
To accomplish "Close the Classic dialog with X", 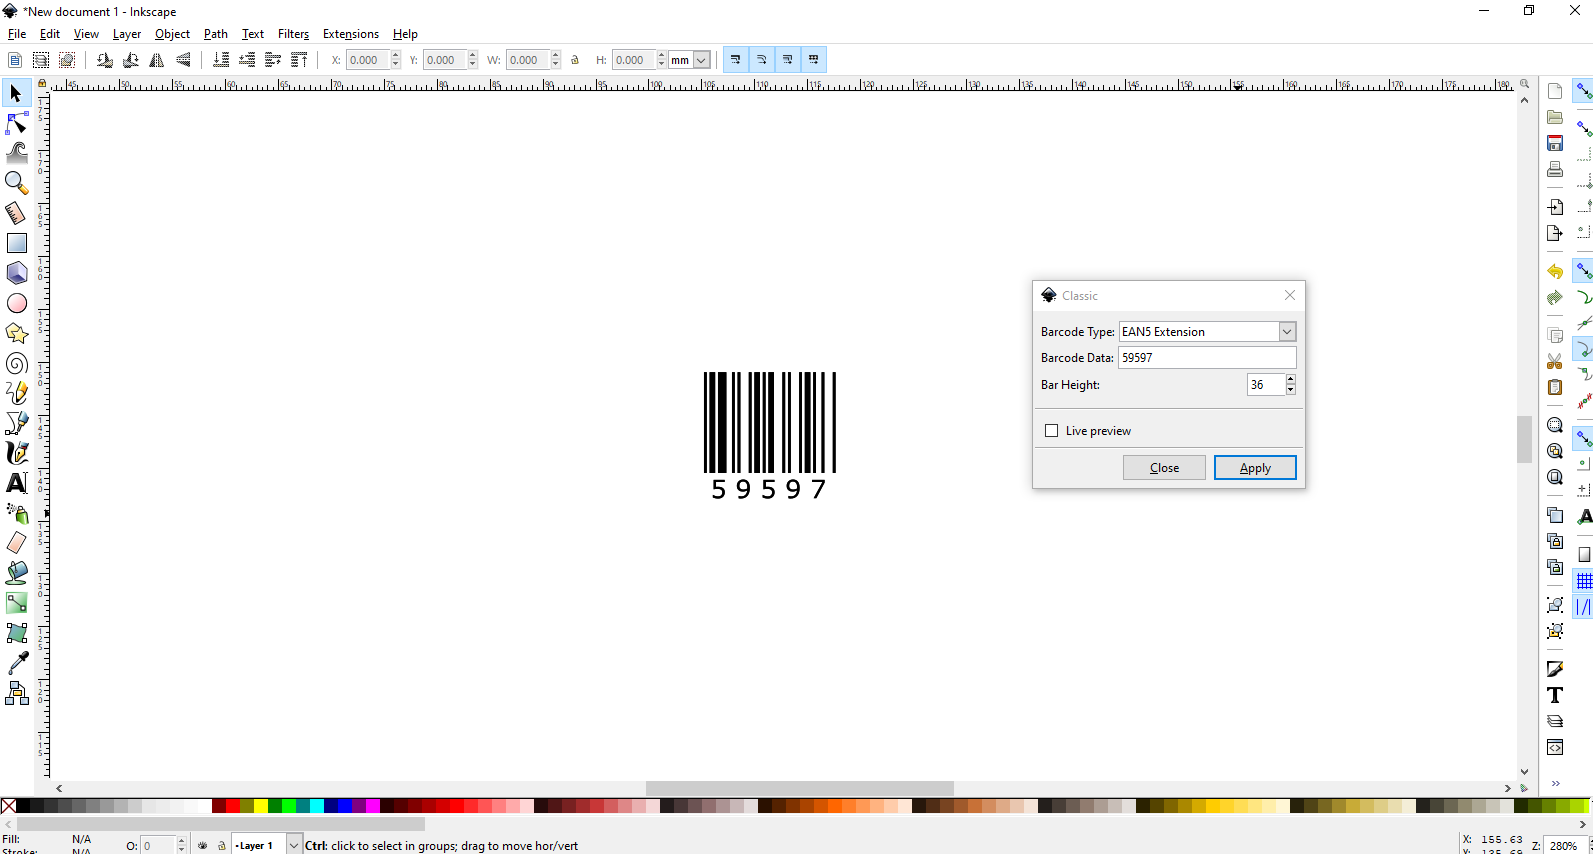I will point(1290,295).
